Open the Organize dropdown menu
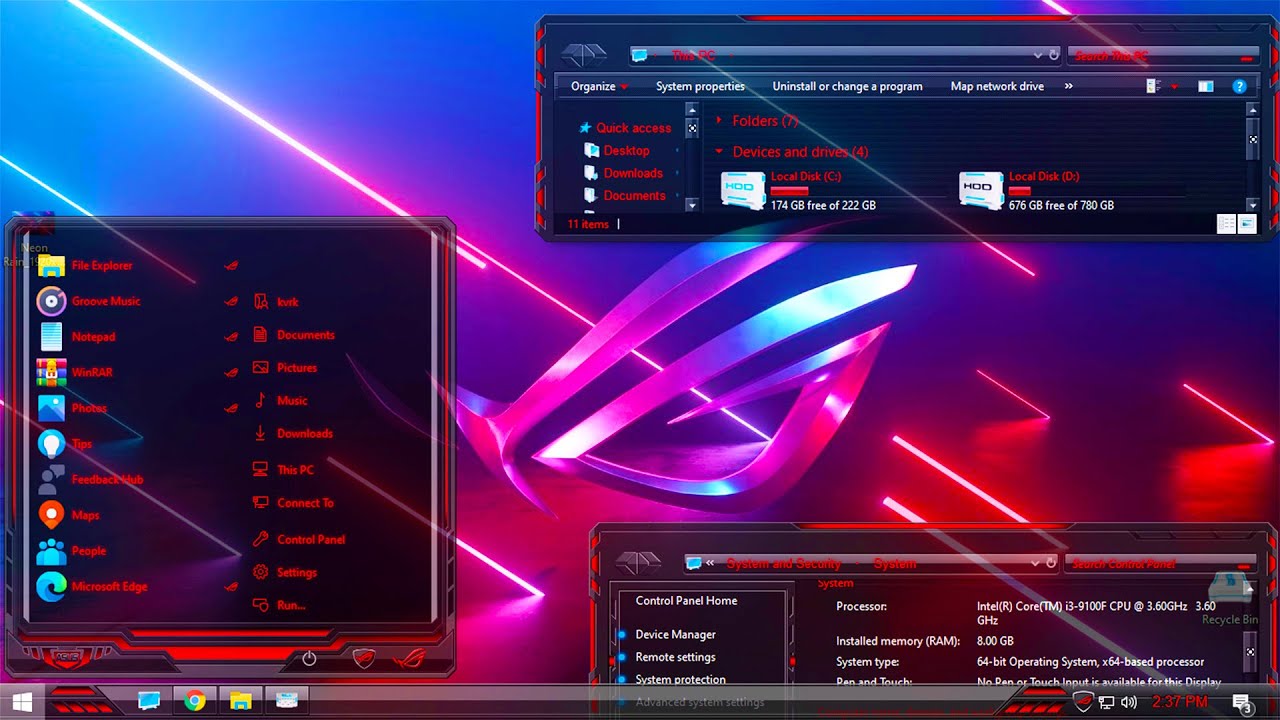1280x720 pixels. [x=599, y=86]
